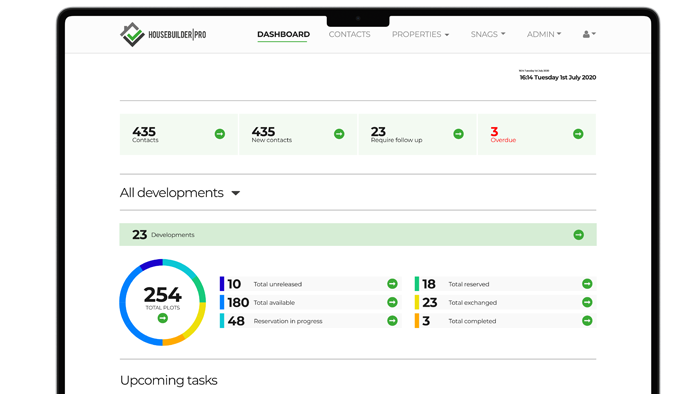Open Total completed arrow
This screenshot has width=700, height=394.
coord(587,321)
